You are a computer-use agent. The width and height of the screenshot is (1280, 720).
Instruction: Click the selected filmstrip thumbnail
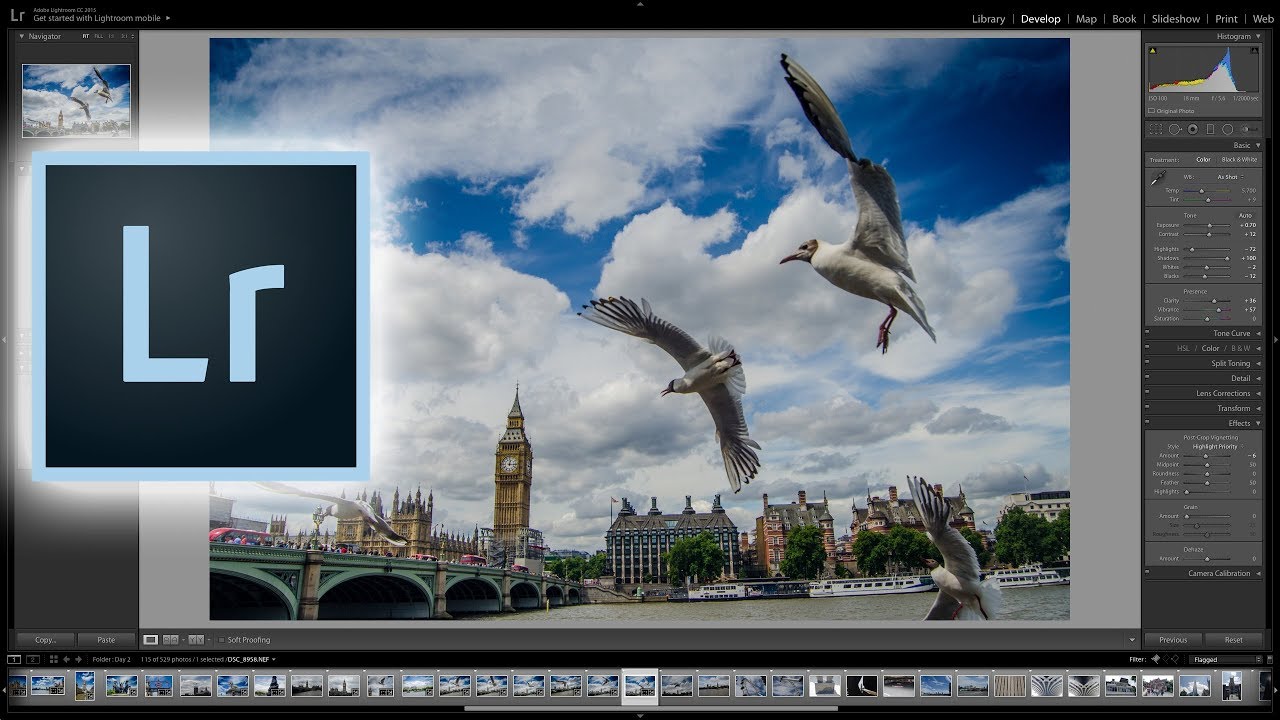coord(640,685)
